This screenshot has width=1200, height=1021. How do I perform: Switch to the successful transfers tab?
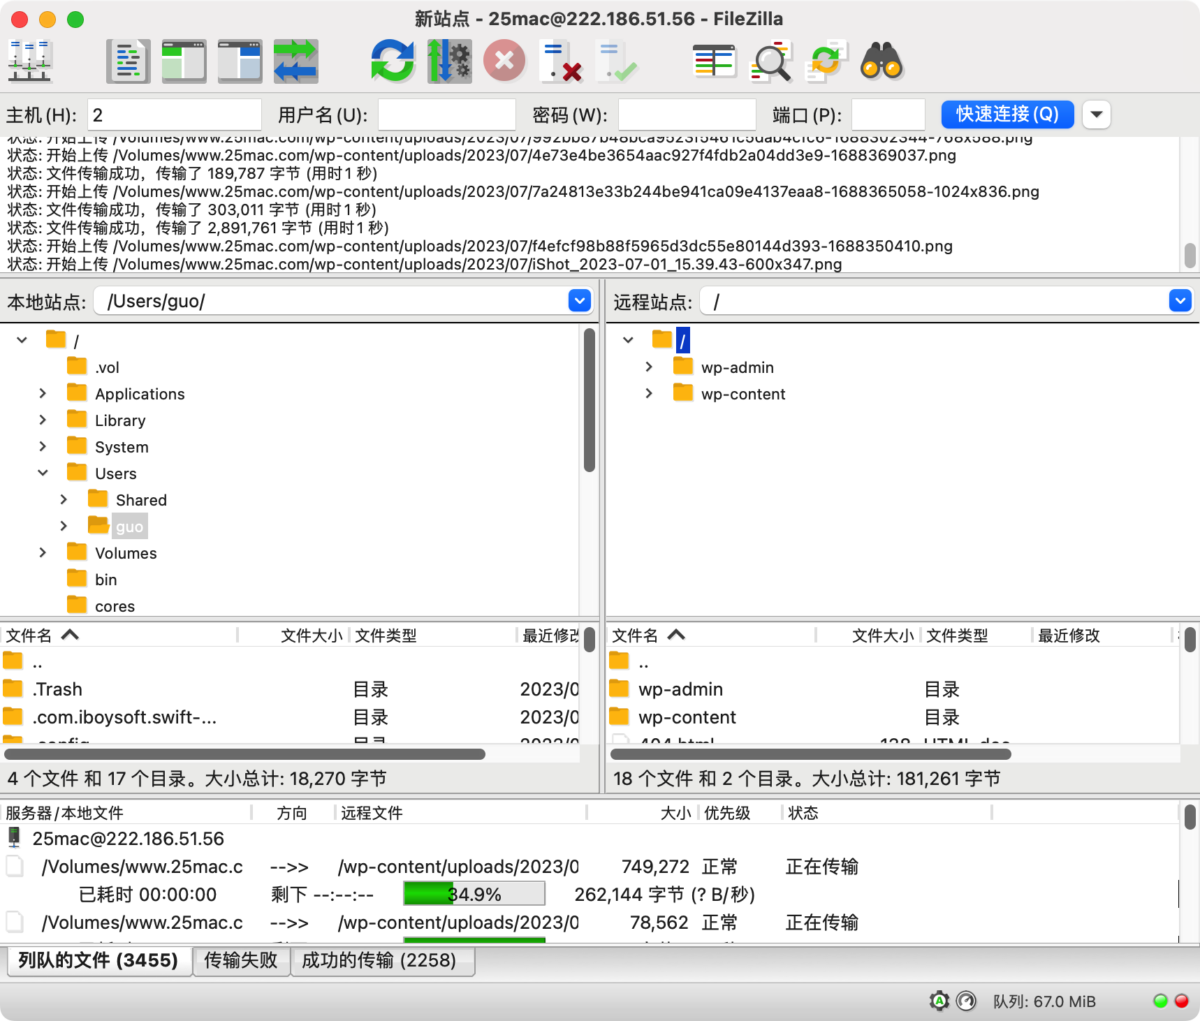click(381, 961)
